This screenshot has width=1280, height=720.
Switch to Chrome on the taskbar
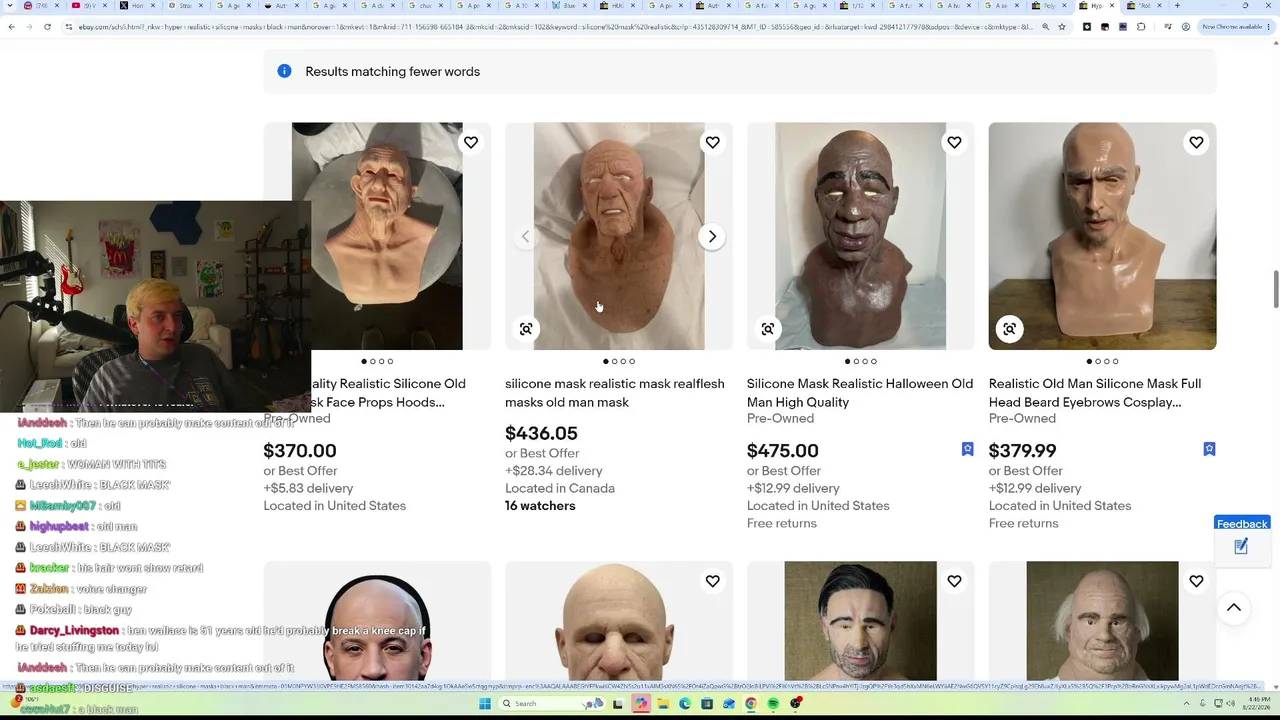[751, 704]
